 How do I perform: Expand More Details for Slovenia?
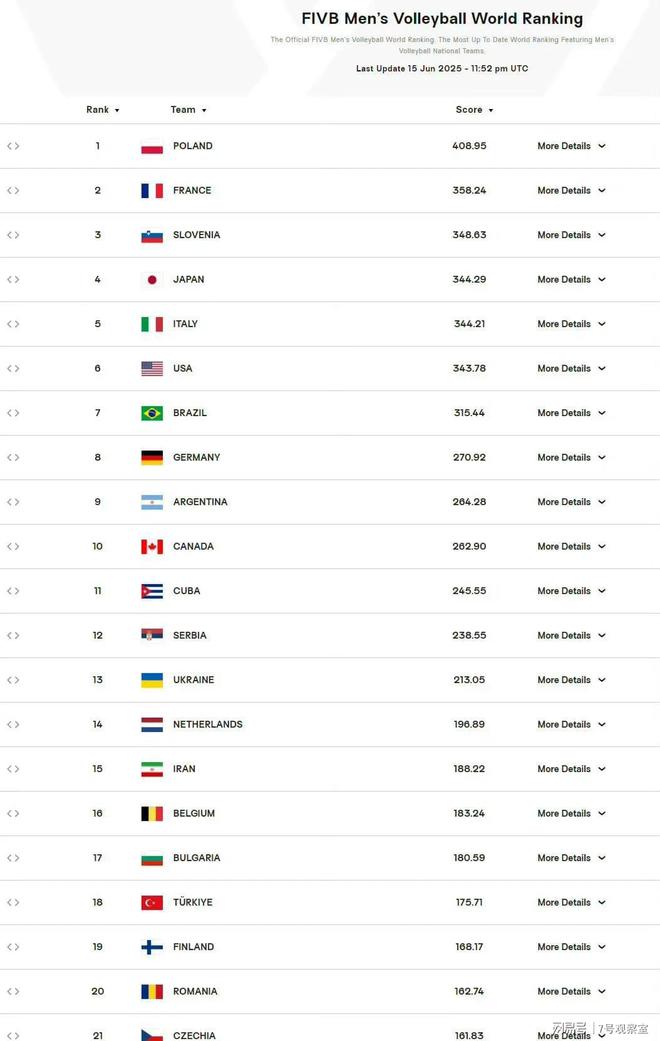click(x=572, y=235)
